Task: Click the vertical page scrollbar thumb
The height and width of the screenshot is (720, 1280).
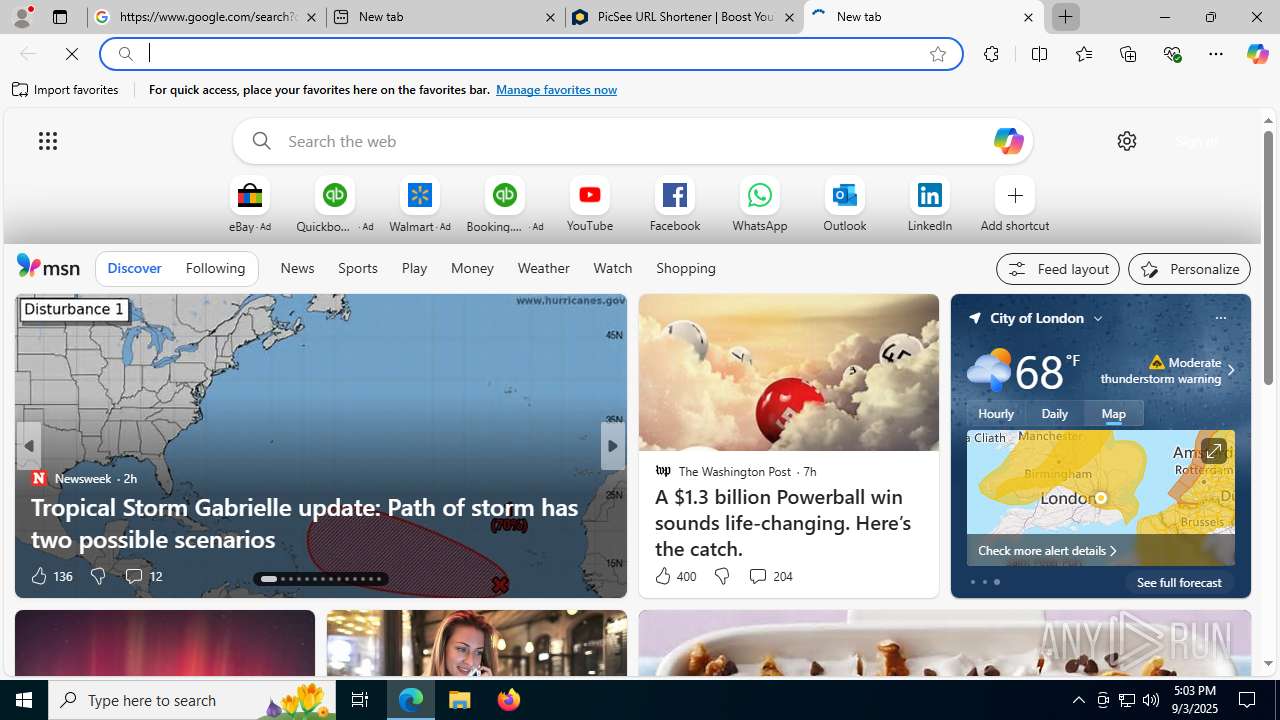Action: tap(1268, 258)
